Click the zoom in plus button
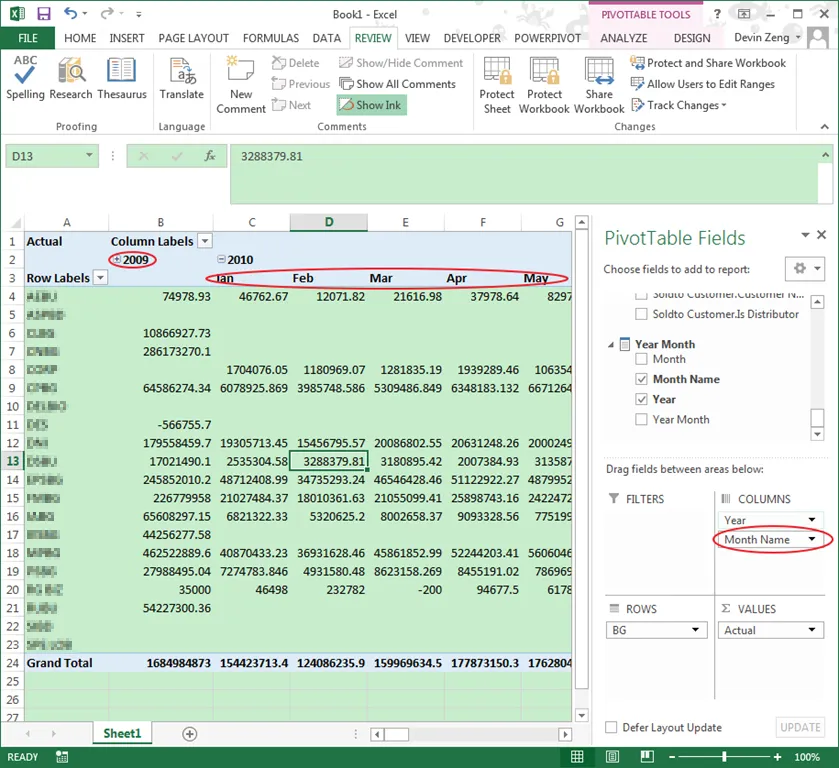 [777, 757]
